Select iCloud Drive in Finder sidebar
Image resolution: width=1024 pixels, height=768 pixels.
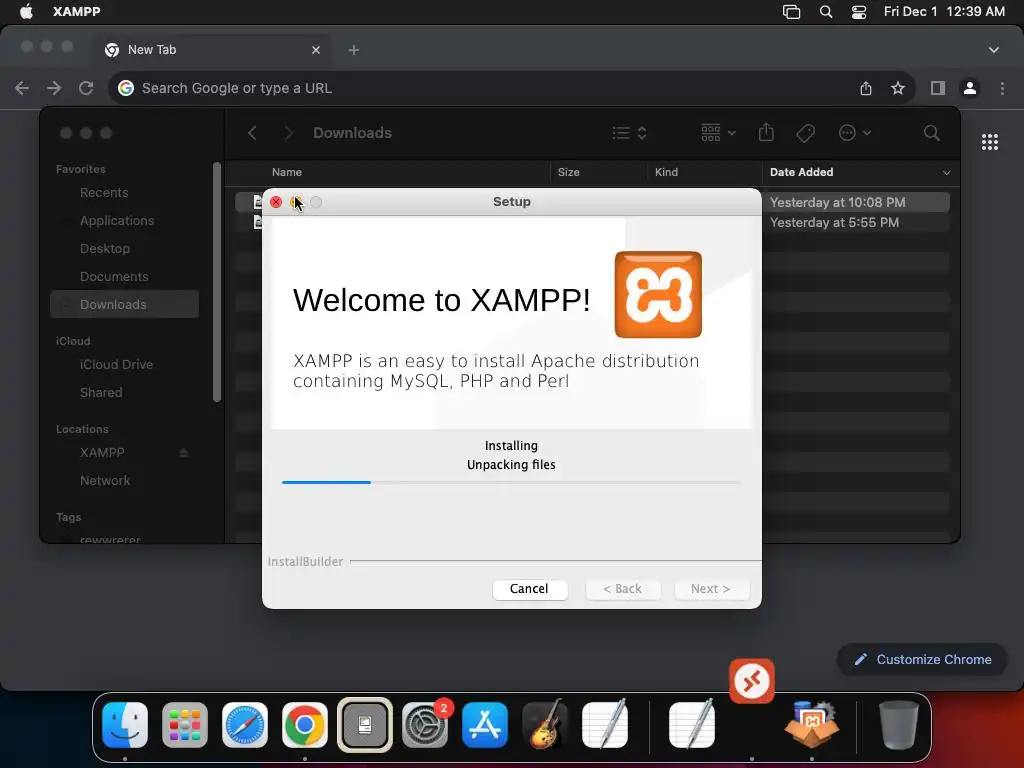[116, 364]
